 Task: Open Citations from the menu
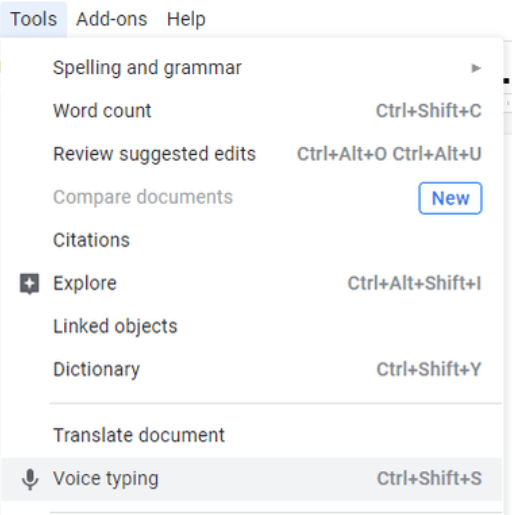(91, 240)
